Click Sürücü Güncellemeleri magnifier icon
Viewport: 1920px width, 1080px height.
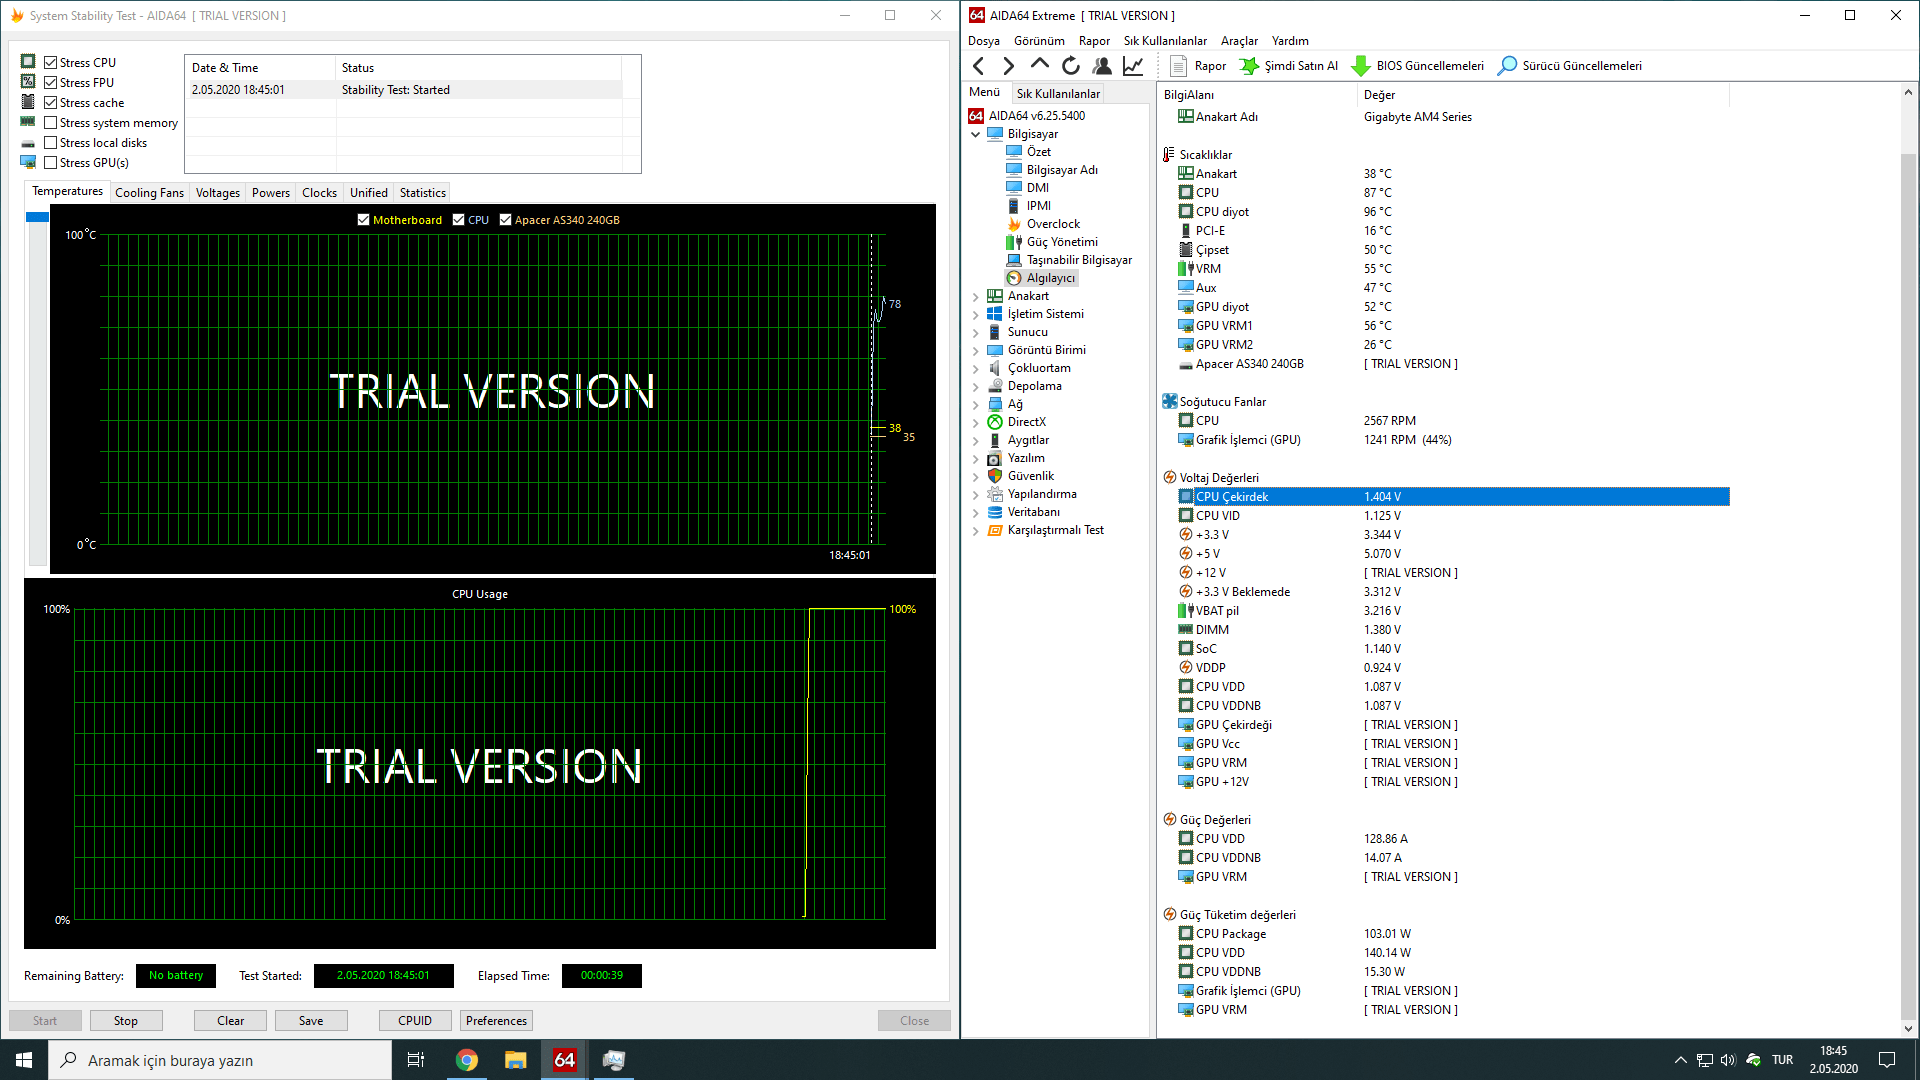(1507, 66)
